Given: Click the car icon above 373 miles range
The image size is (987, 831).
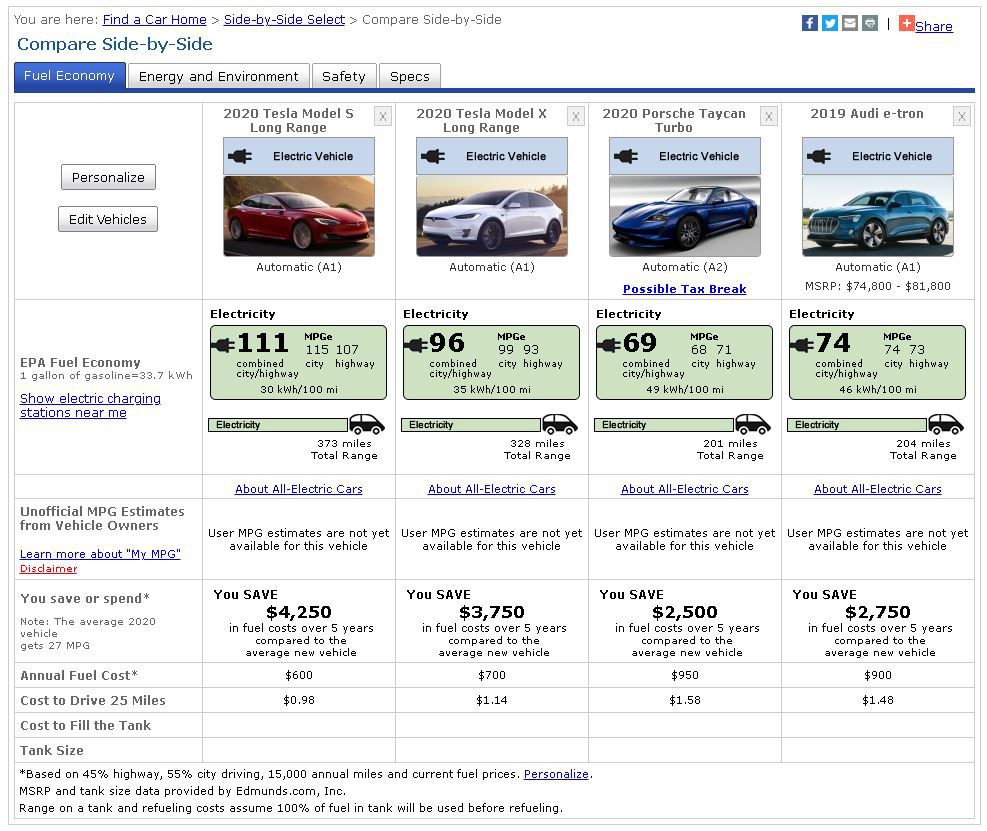Looking at the screenshot, I should (x=367, y=424).
